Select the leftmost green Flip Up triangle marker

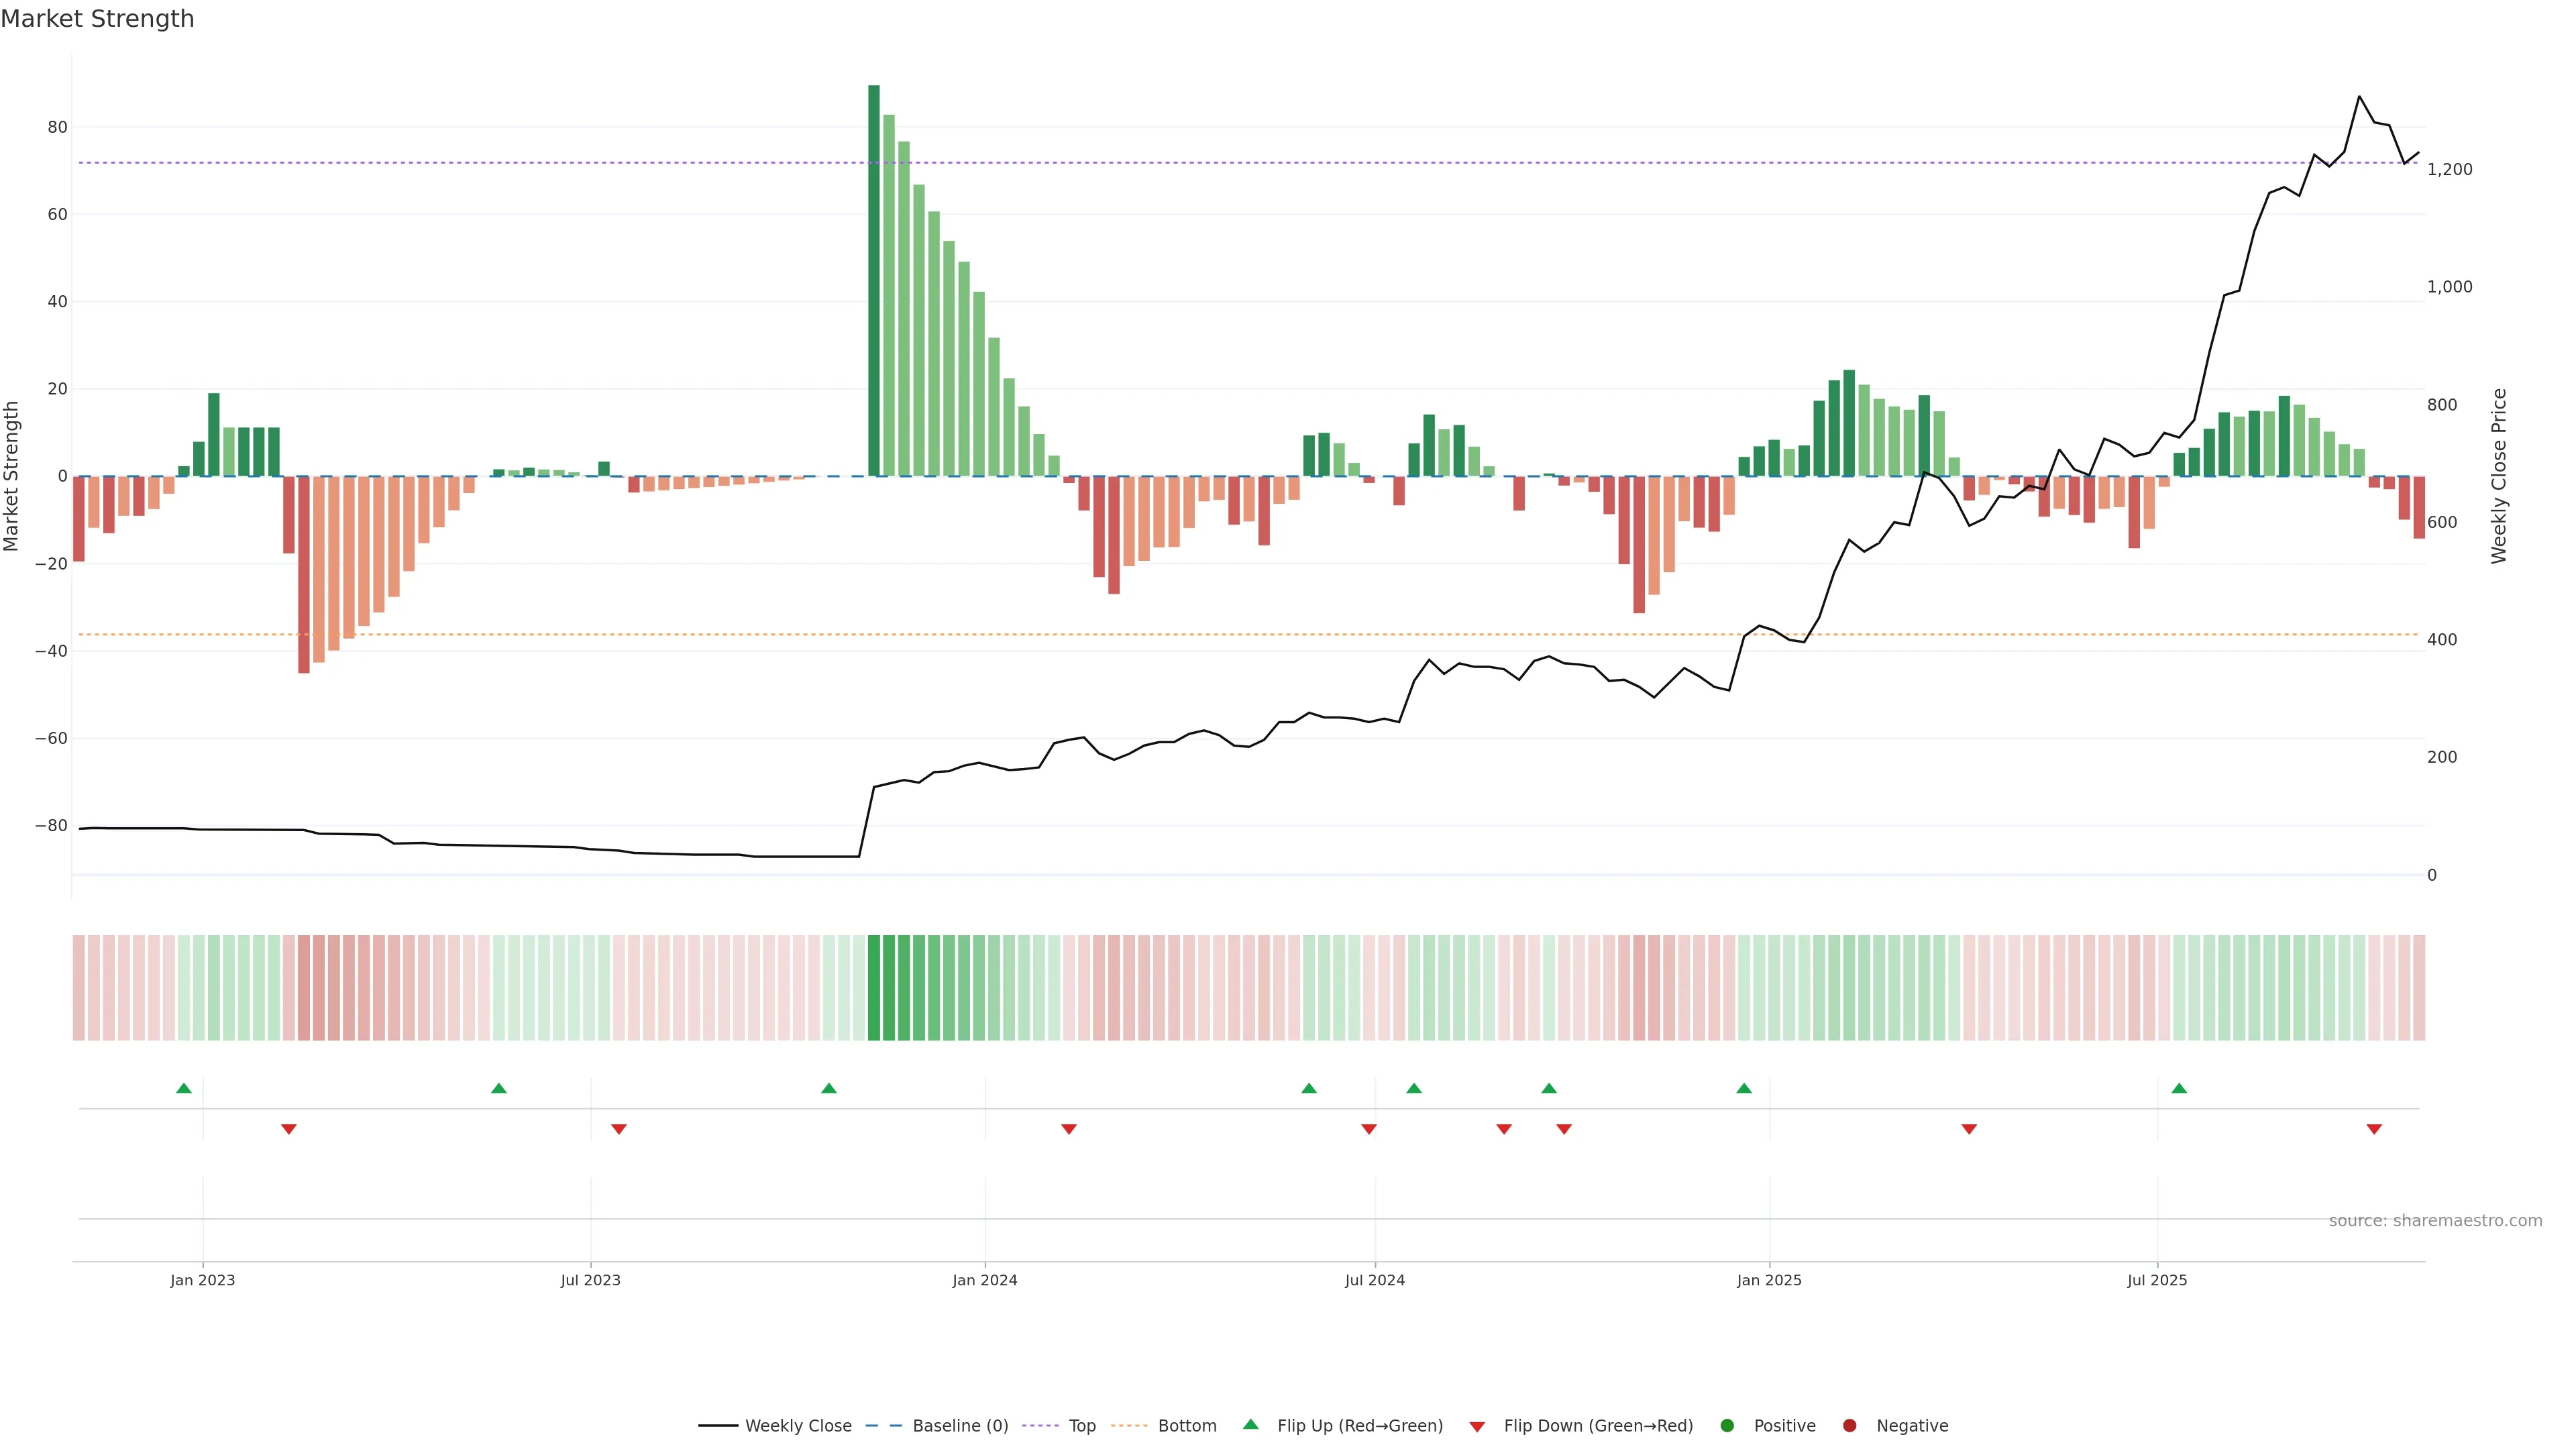184,1088
